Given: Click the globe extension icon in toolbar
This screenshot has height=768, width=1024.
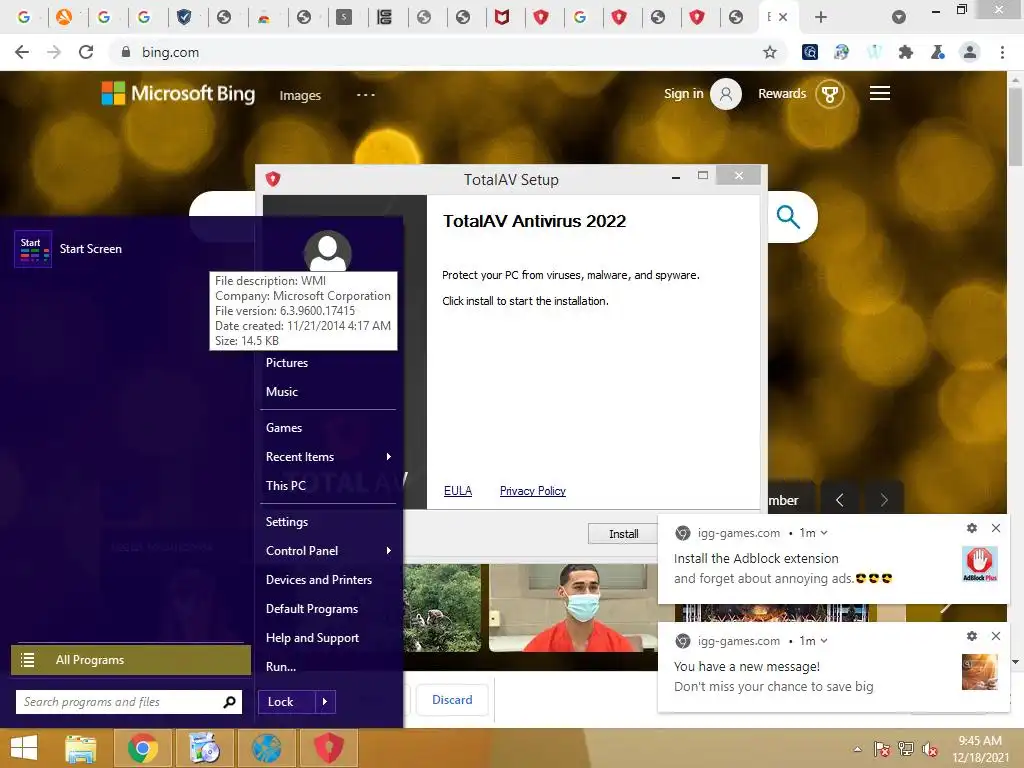Looking at the screenshot, I should (x=842, y=52).
